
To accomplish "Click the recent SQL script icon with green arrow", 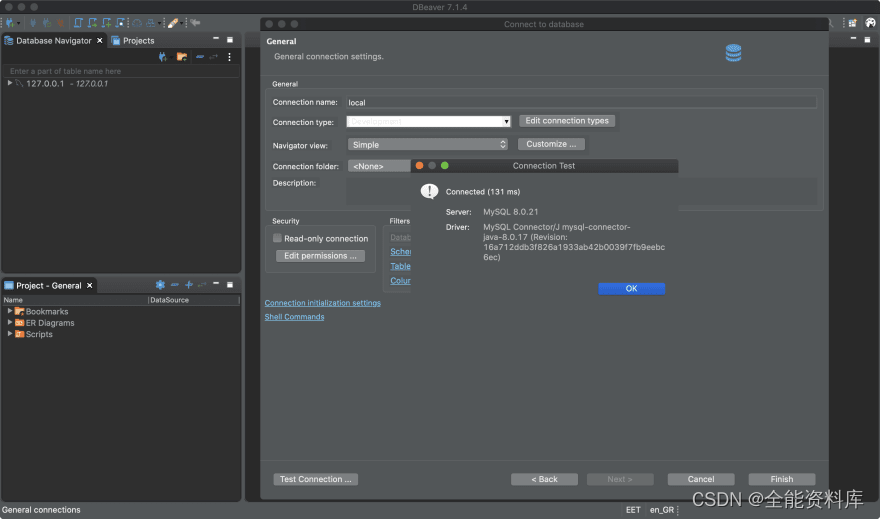I will pyautogui.click(x=92, y=23).
